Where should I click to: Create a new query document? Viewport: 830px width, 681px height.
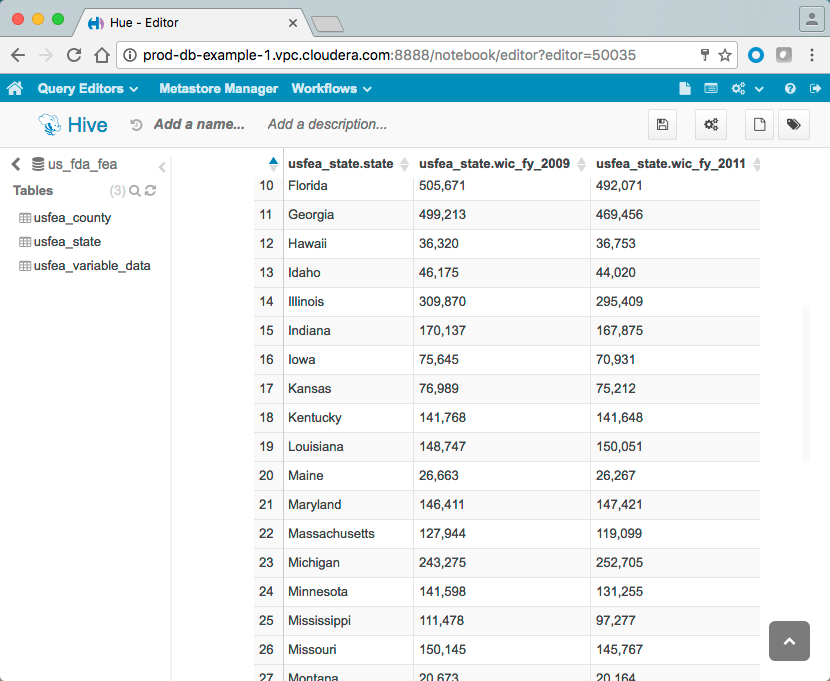(760, 125)
